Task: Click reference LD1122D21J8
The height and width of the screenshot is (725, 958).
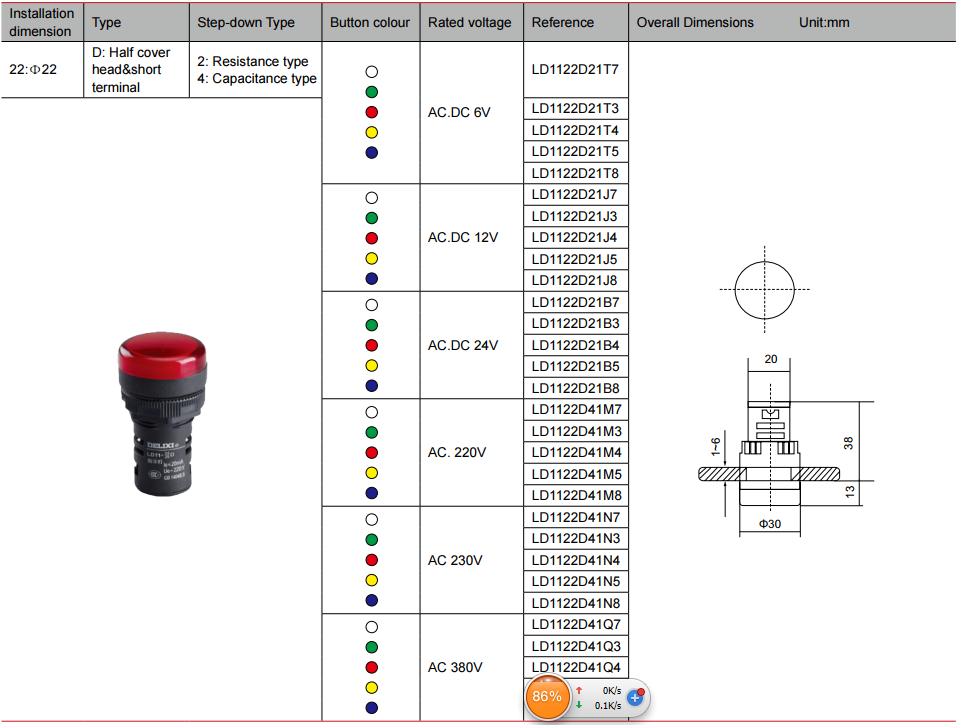Action: (x=574, y=281)
